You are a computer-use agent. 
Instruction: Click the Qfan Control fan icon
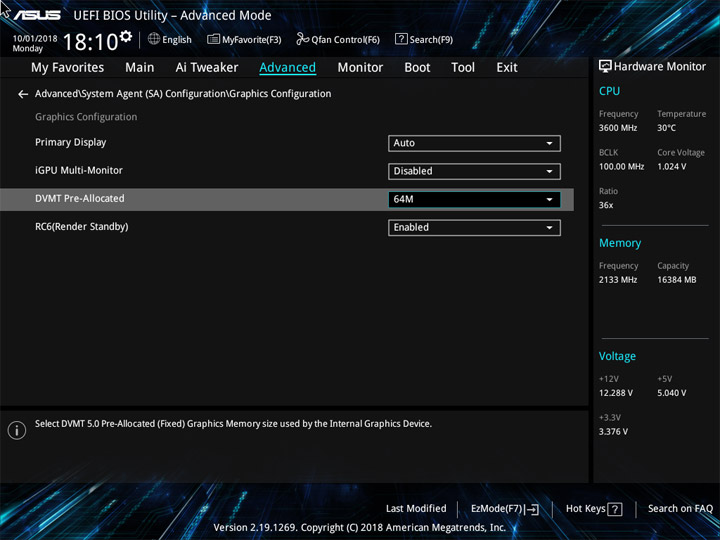click(x=302, y=39)
